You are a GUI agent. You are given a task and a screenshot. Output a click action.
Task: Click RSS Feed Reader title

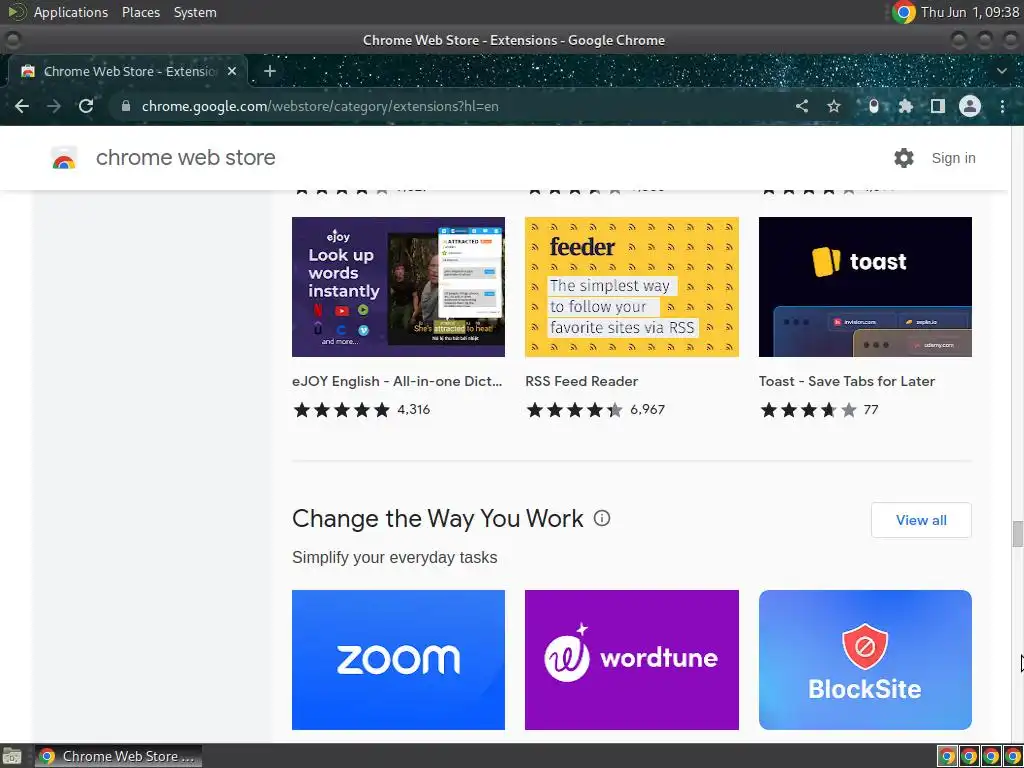coord(581,381)
